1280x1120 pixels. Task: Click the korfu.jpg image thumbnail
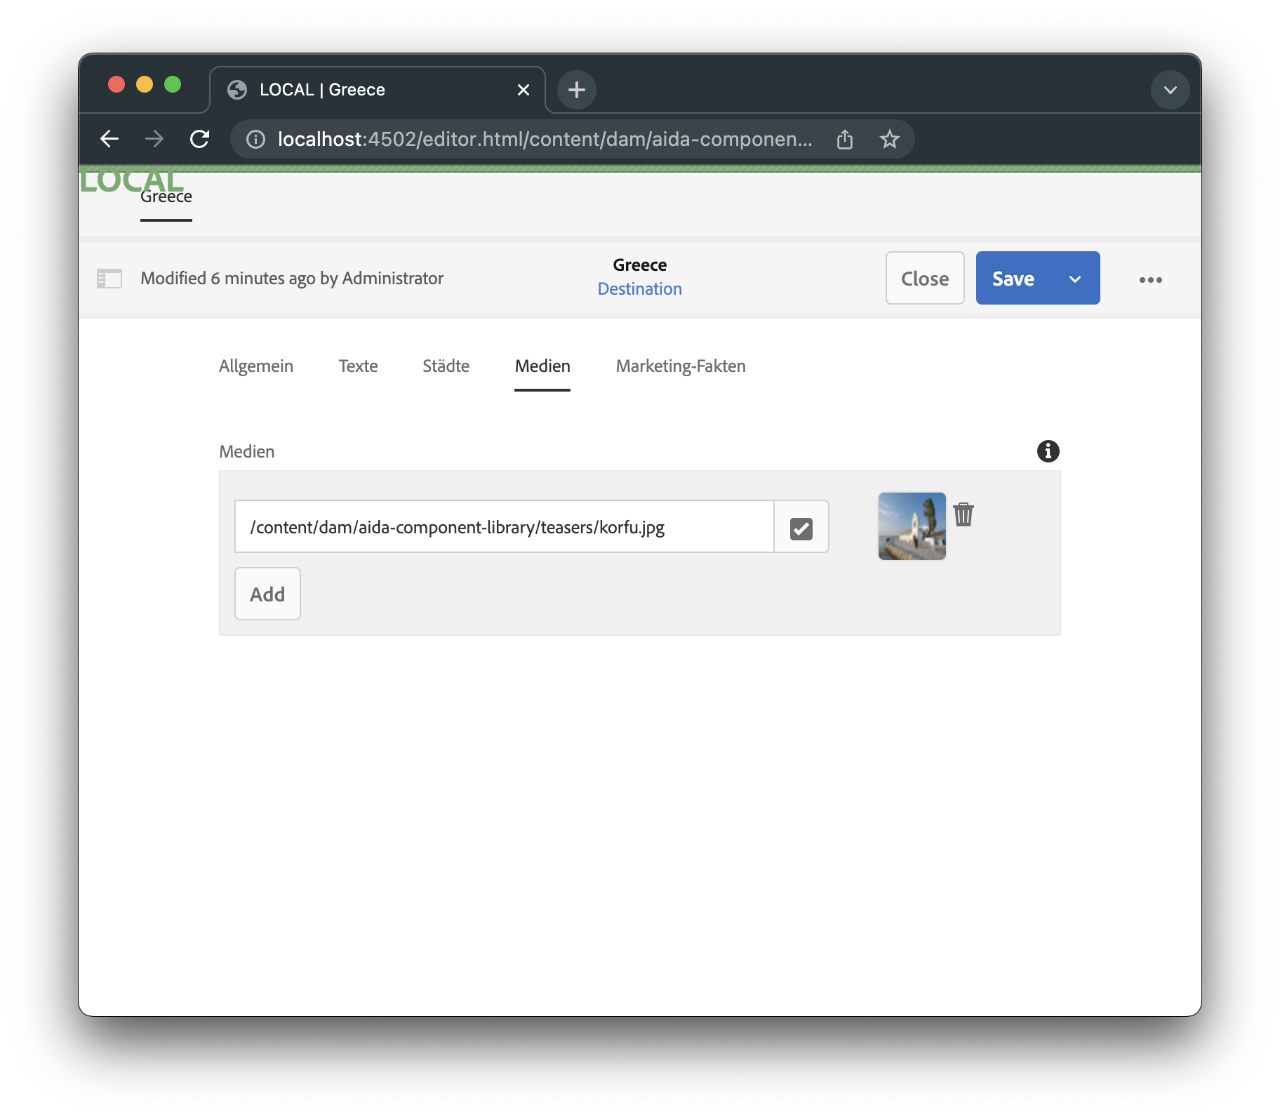click(911, 526)
